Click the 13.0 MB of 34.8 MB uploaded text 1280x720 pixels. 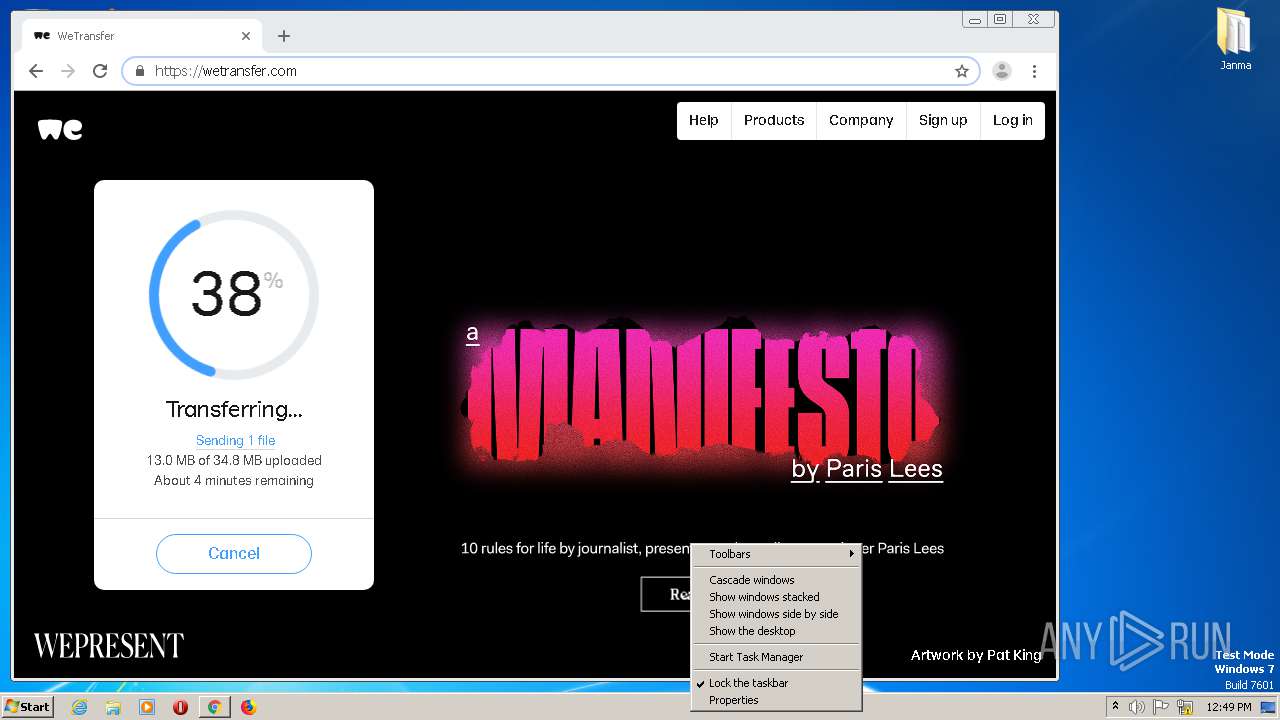tap(234, 461)
